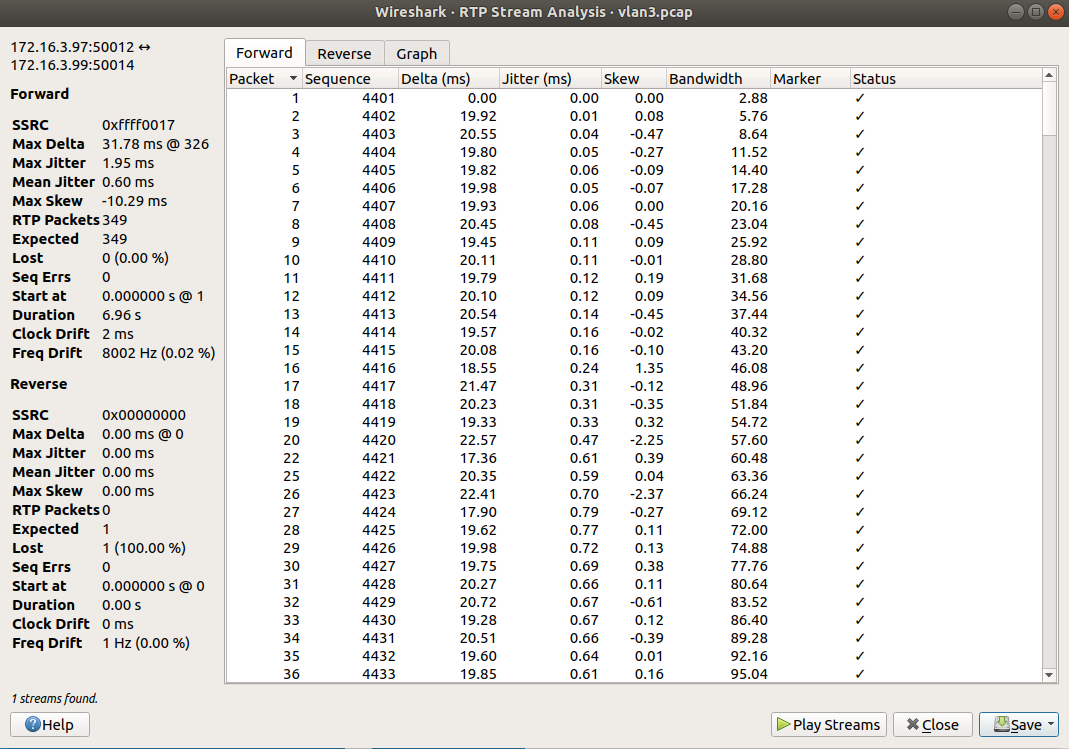Sort by Packet column header

click(264, 78)
